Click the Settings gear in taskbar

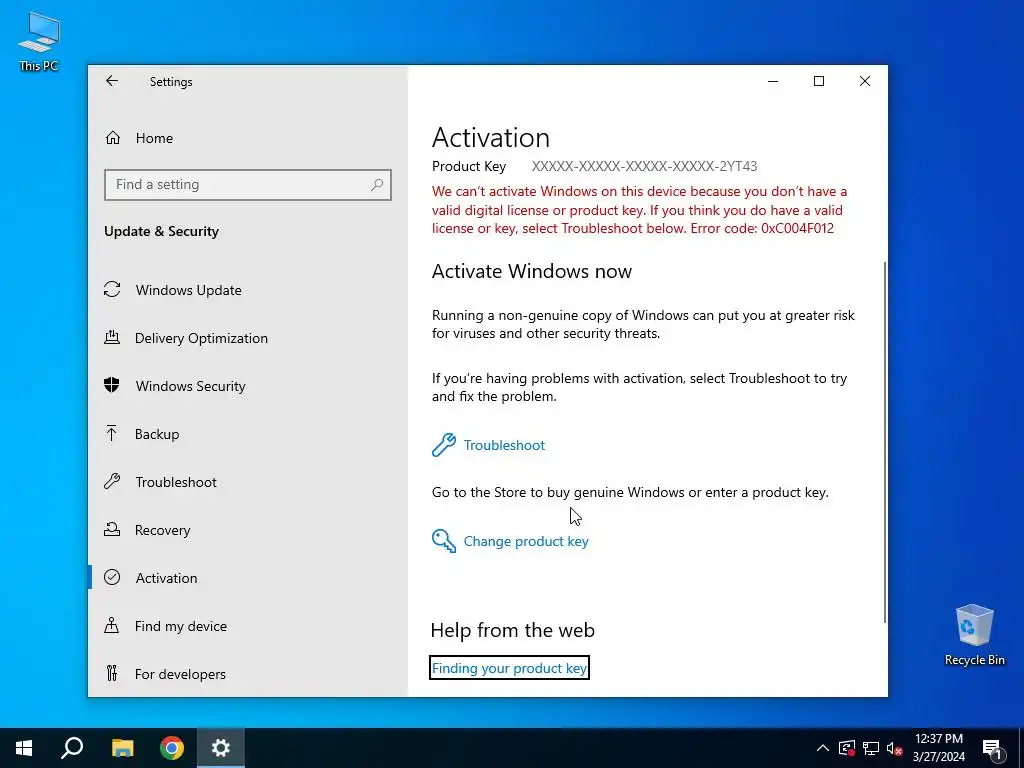point(221,748)
